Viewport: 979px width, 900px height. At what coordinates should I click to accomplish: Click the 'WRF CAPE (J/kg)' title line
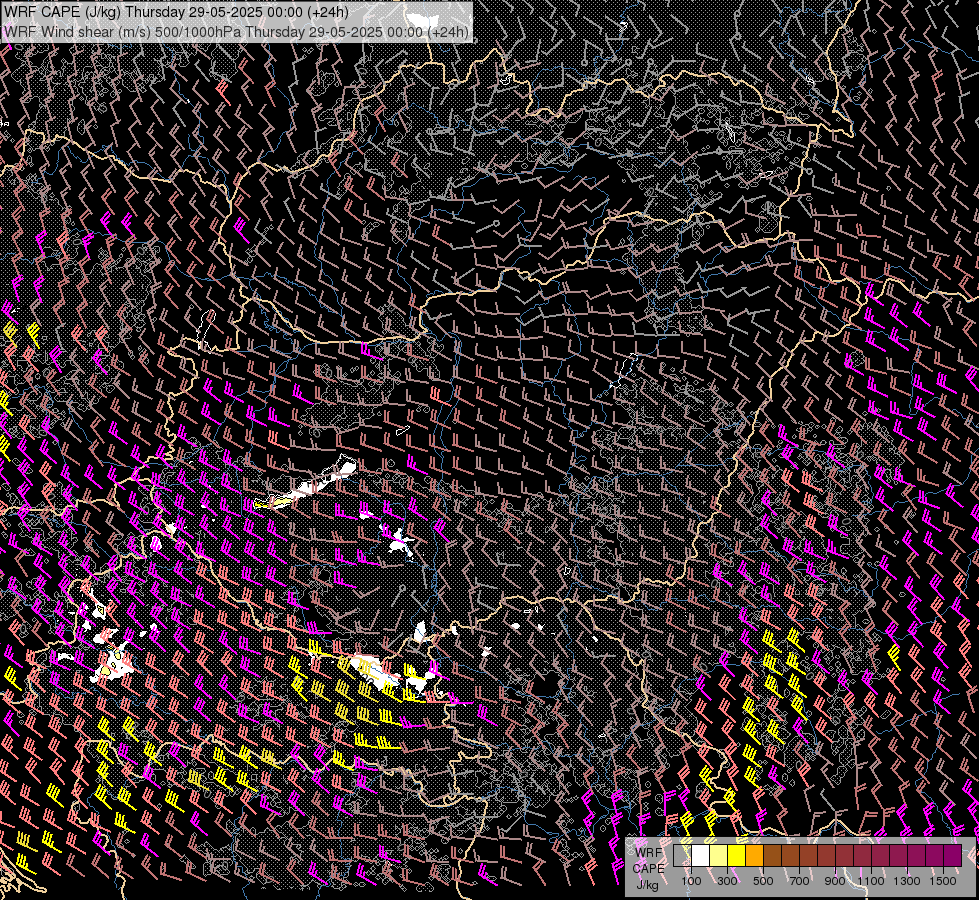176,12
